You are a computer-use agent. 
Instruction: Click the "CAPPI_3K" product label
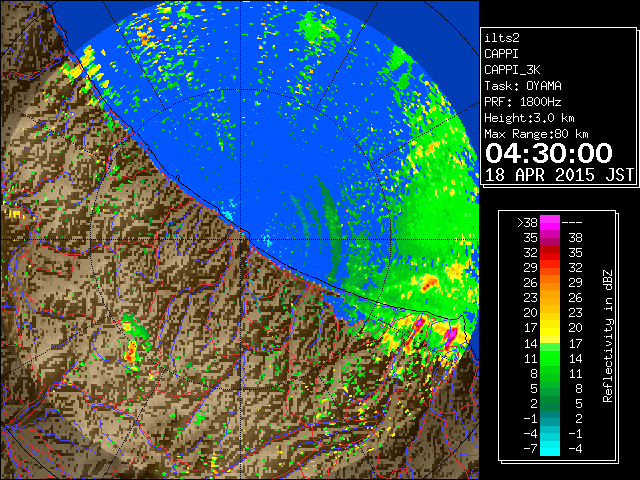pyautogui.click(x=512, y=70)
